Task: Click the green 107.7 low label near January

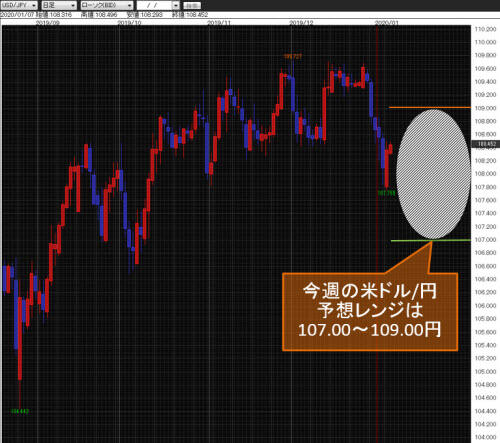Action: [386, 193]
